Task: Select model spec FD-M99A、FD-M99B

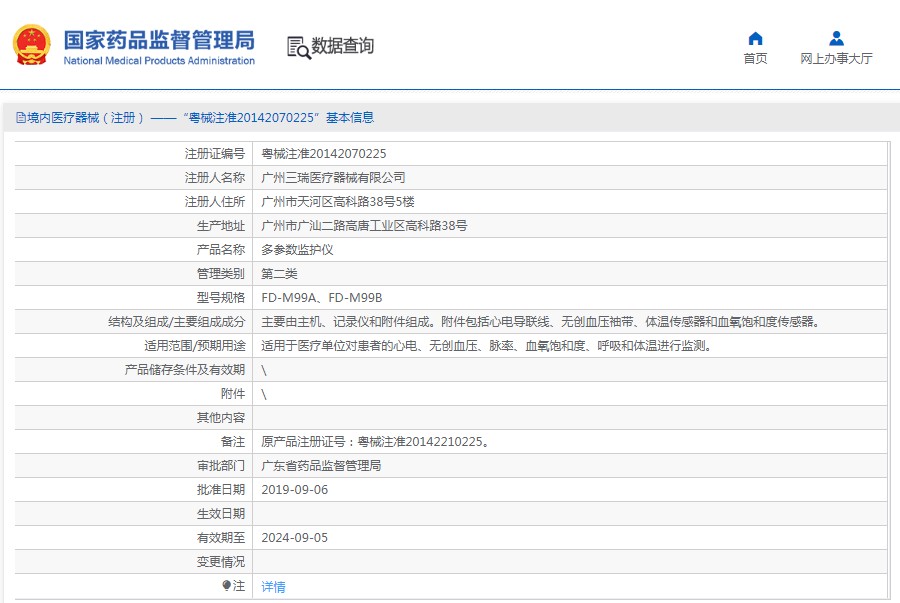Action: pyautogui.click(x=321, y=298)
